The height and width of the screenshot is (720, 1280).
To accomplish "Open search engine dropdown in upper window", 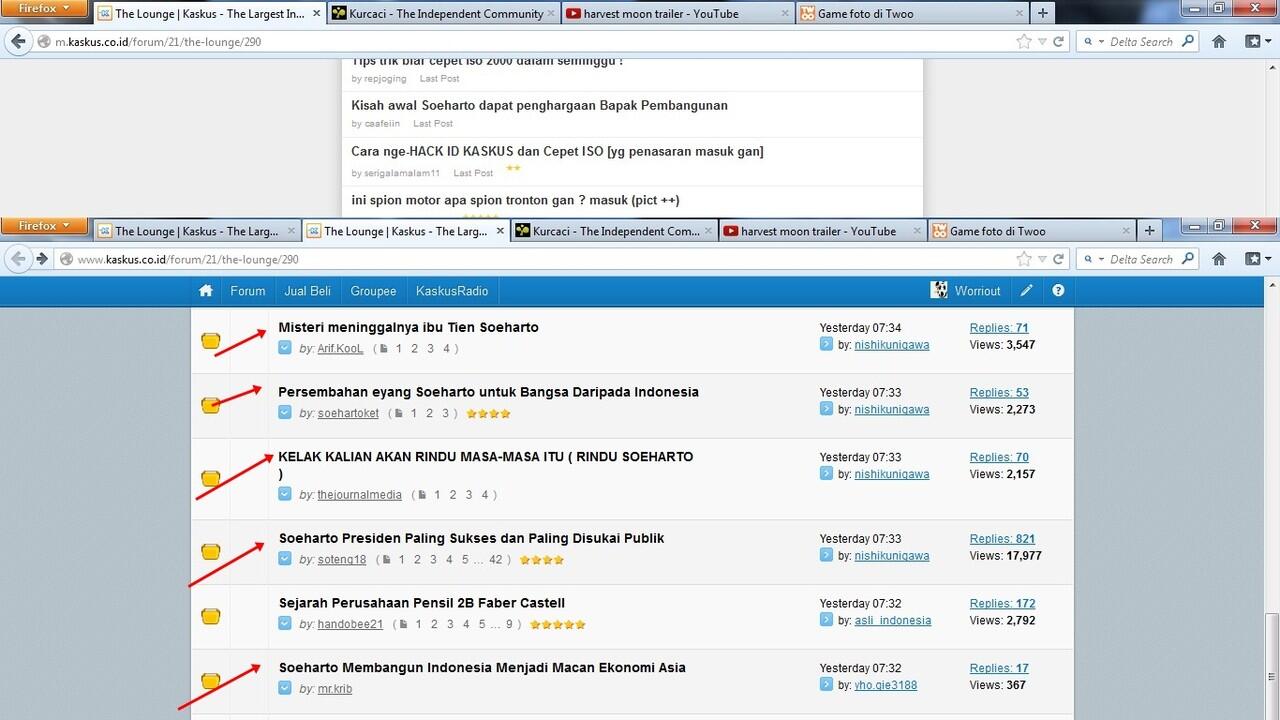I will 1093,42.
